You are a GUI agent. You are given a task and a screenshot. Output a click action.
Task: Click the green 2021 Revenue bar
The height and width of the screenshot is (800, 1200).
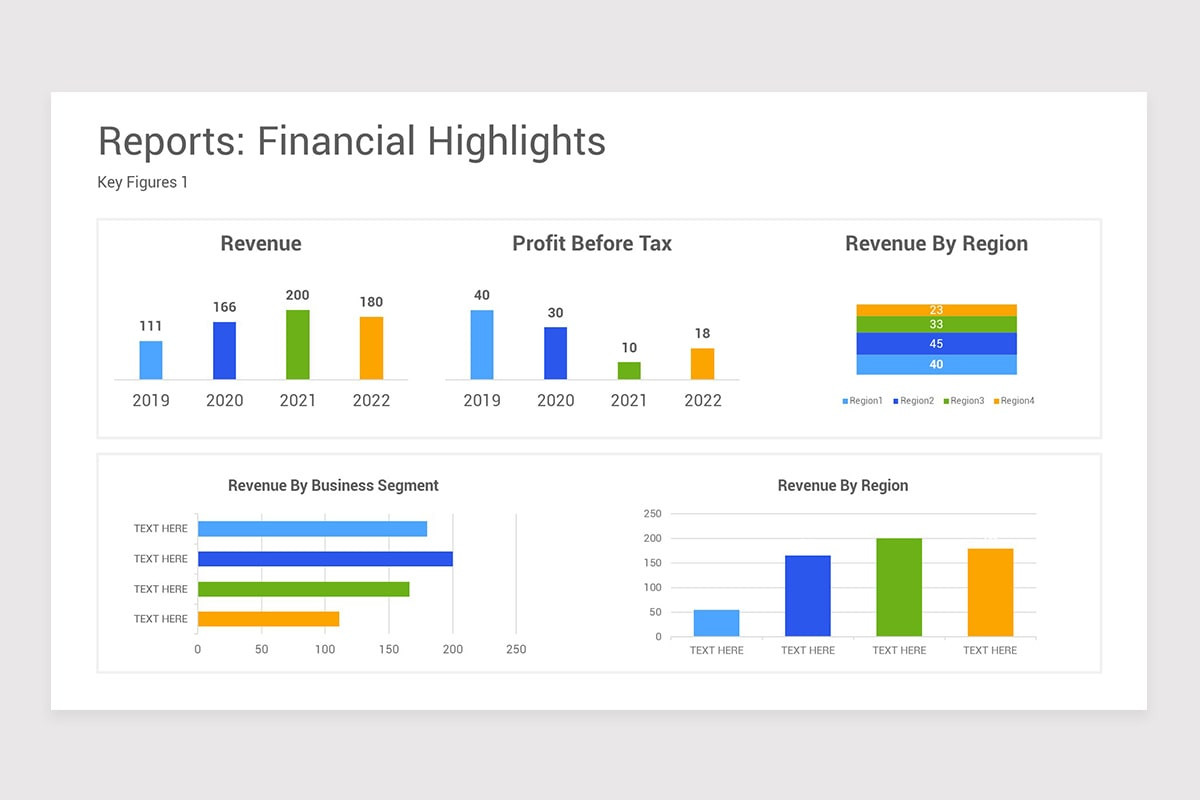pyautogui.click(x=298, y=345)
